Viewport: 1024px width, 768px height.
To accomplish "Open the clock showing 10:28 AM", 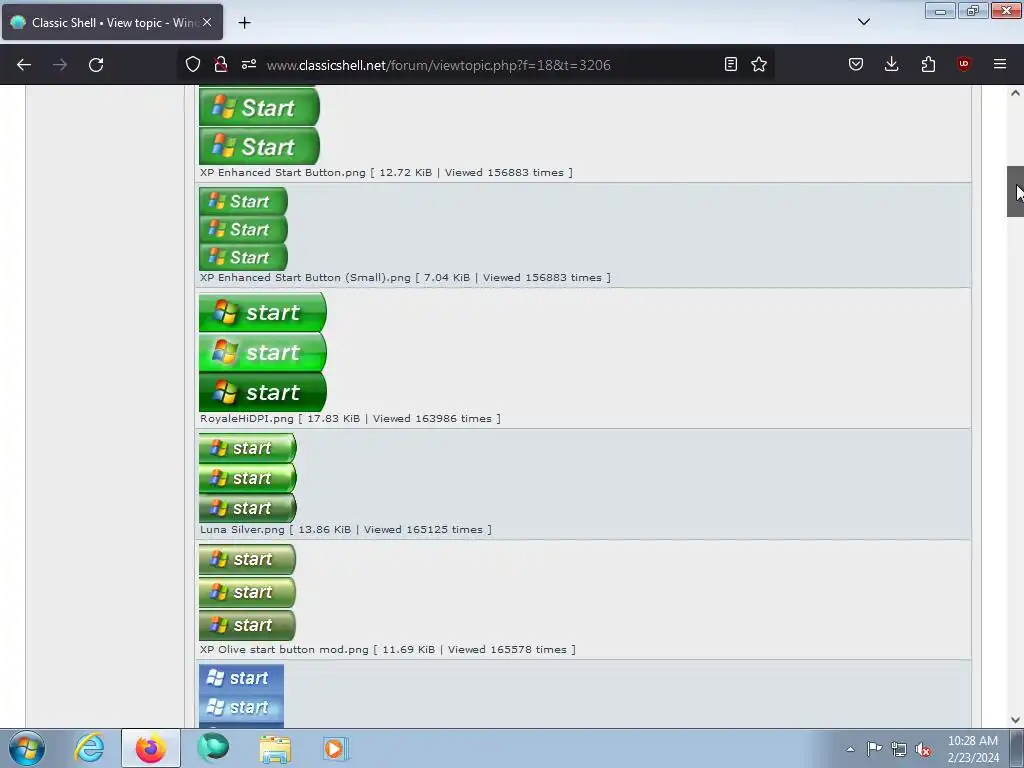I will coord(973,749).
